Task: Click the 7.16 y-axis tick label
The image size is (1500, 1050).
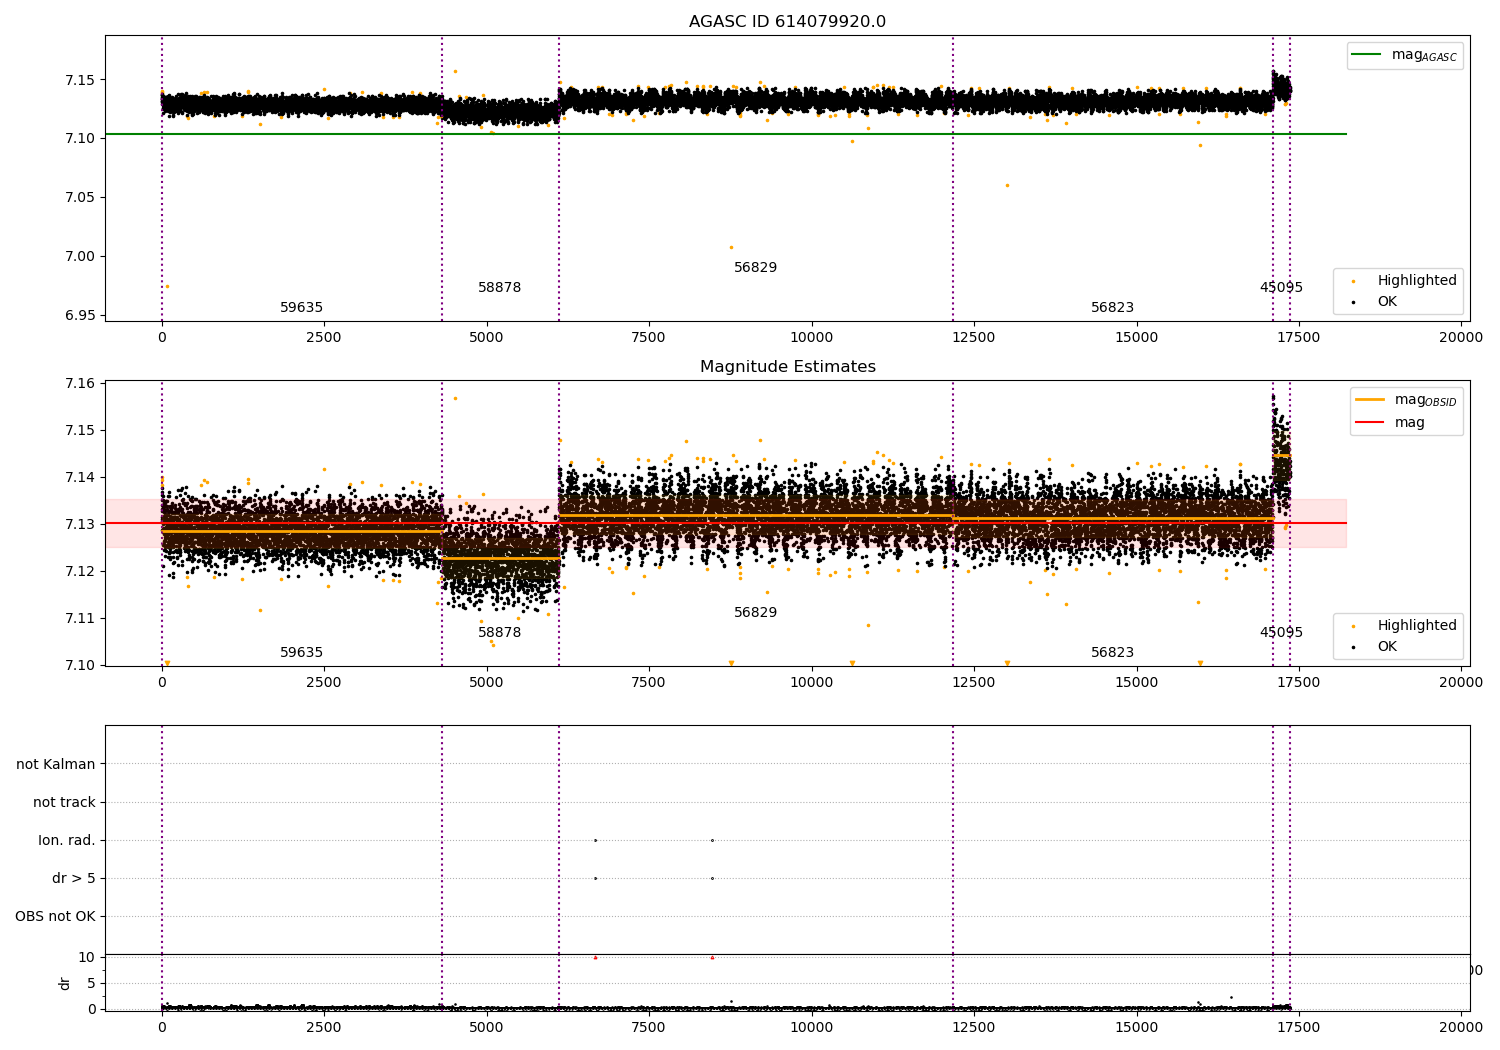Action: [x=80, y=383]
